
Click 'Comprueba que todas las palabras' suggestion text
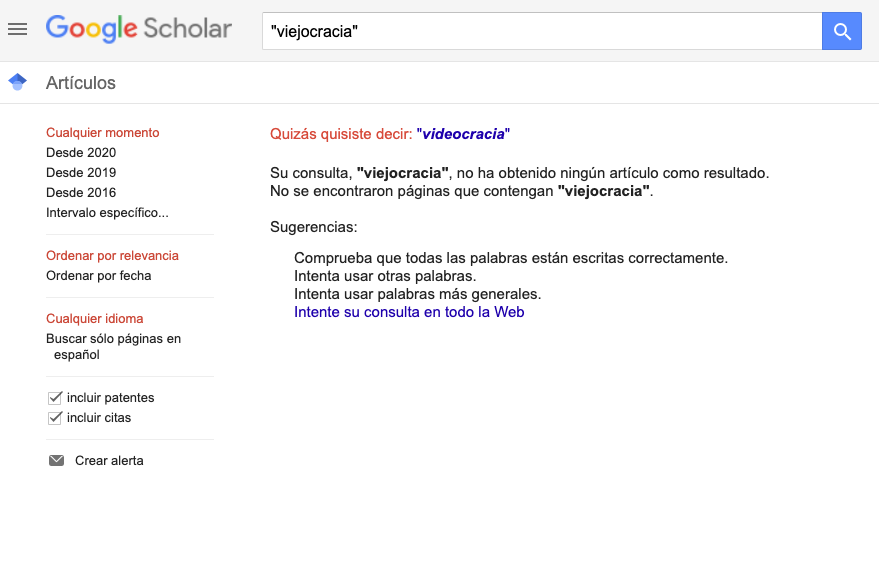[511, 258]
